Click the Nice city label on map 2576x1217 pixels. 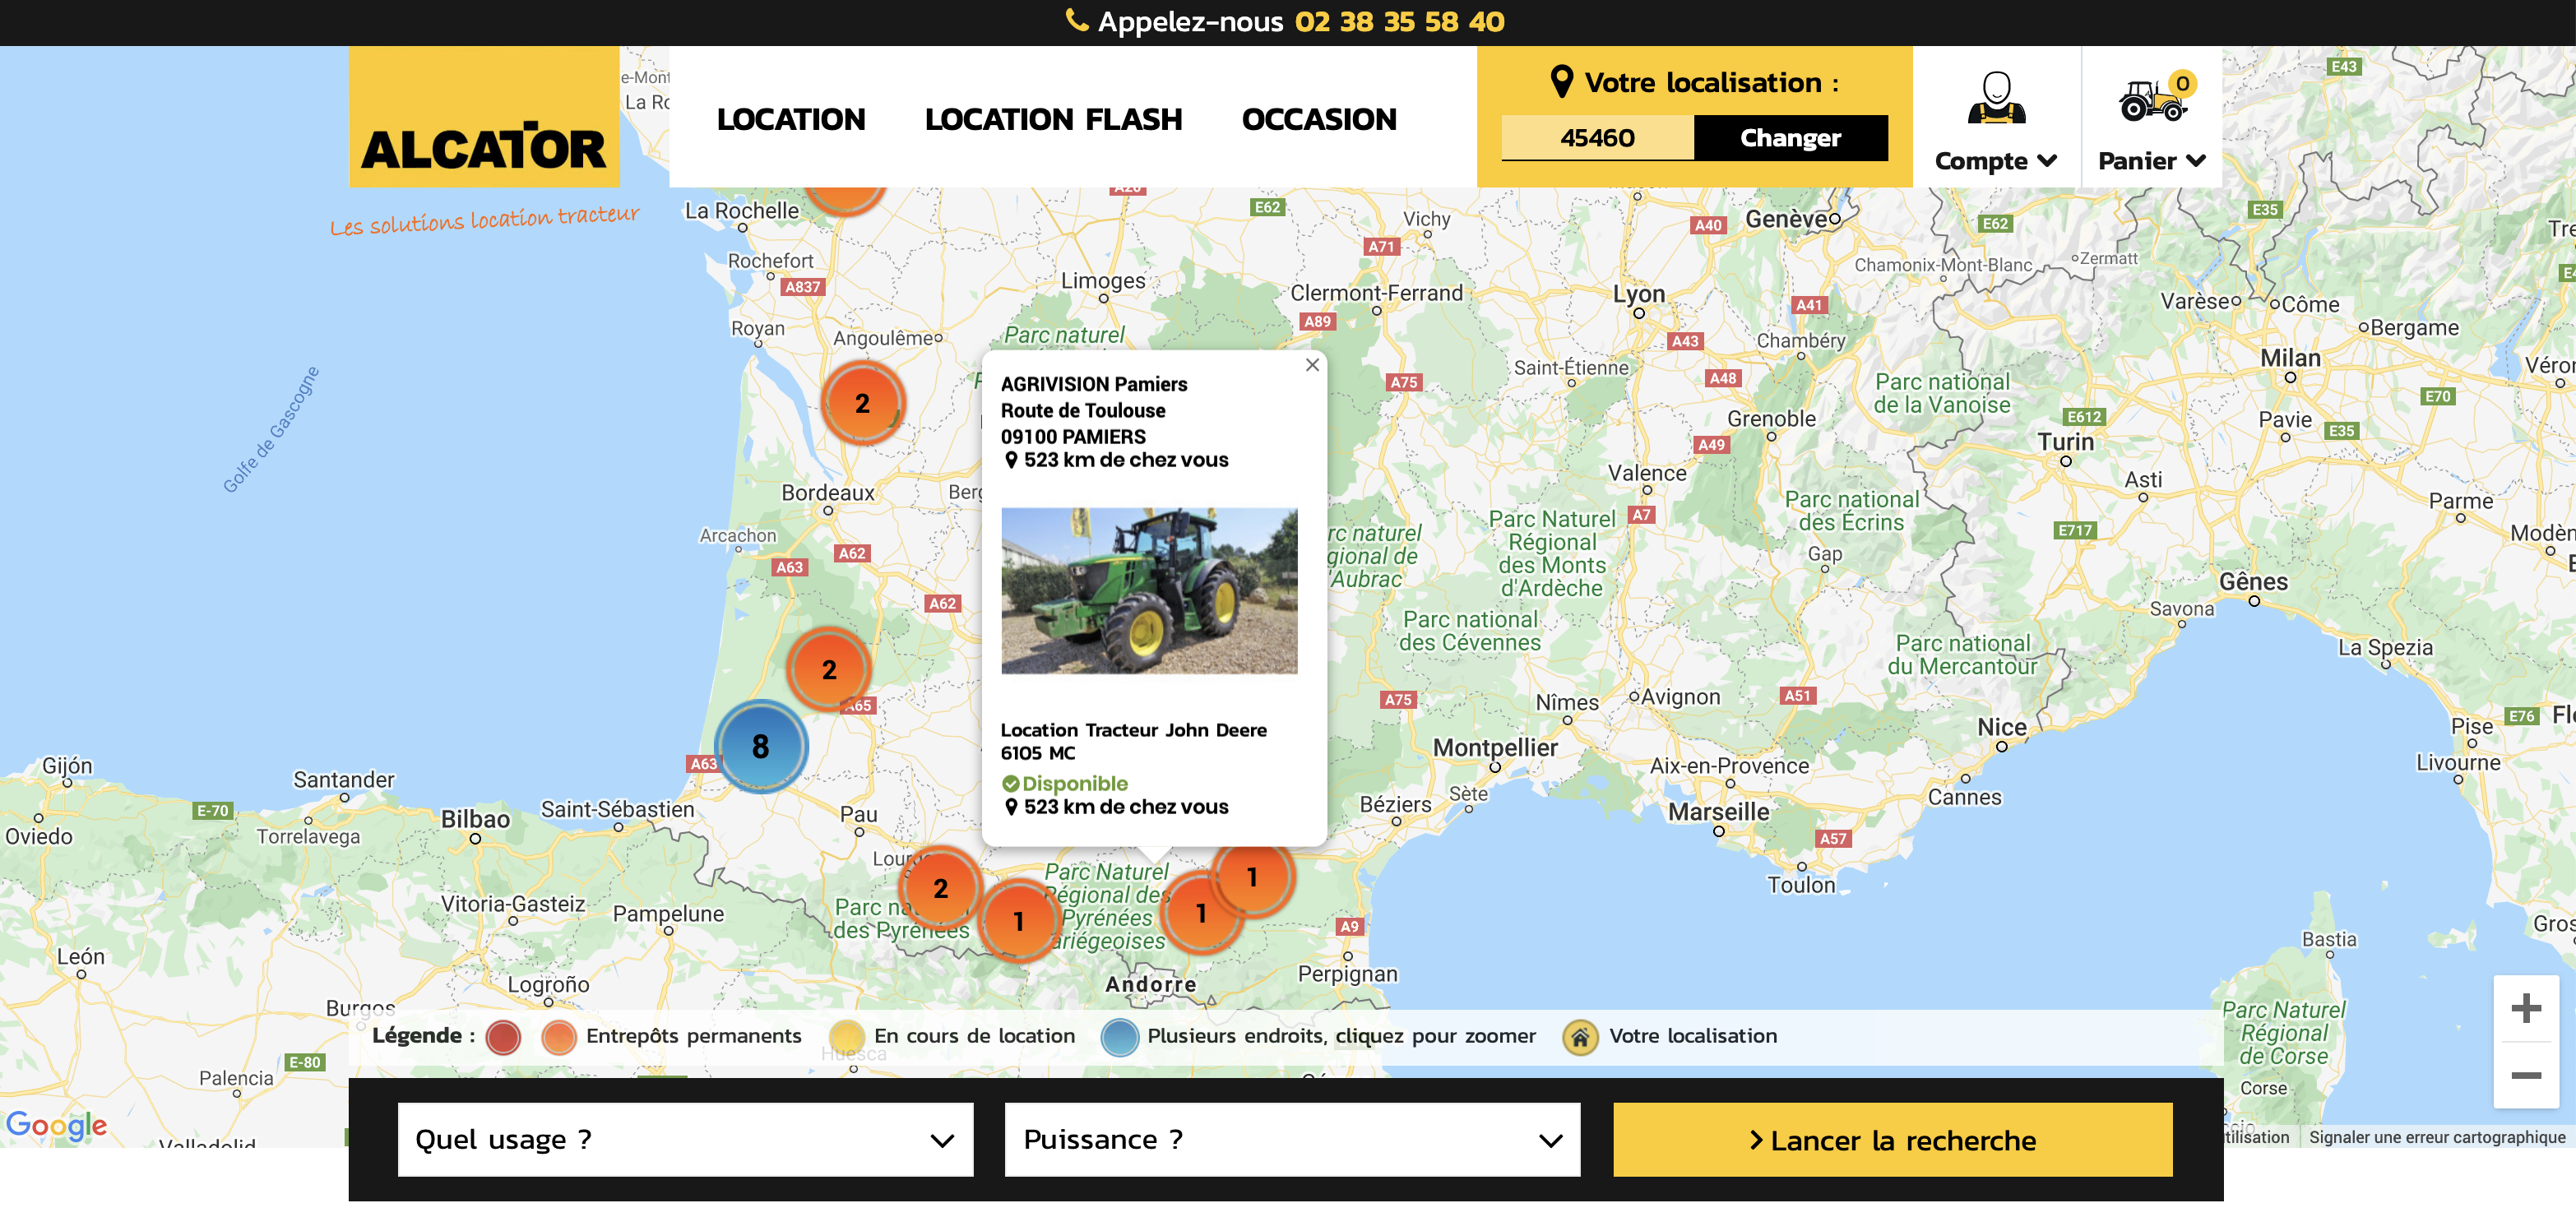click(x=2002, y=727)
